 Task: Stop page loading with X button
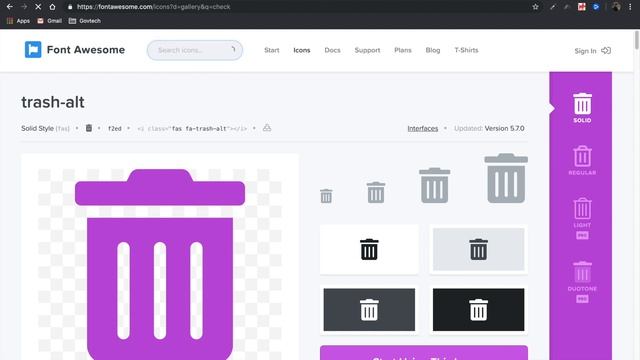38,7
